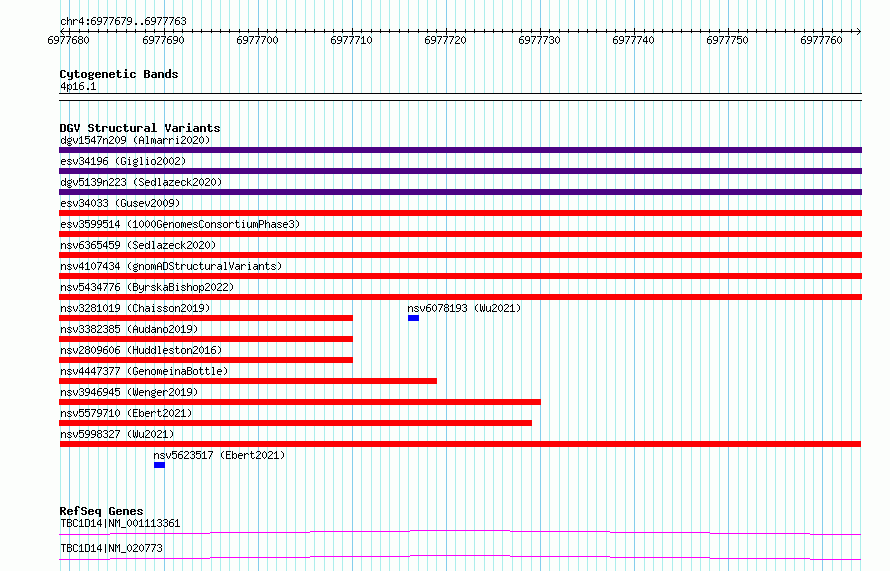890x571 pixels.
Task: Click the purple bar under dgv1547n209
Action: (460, 150)
